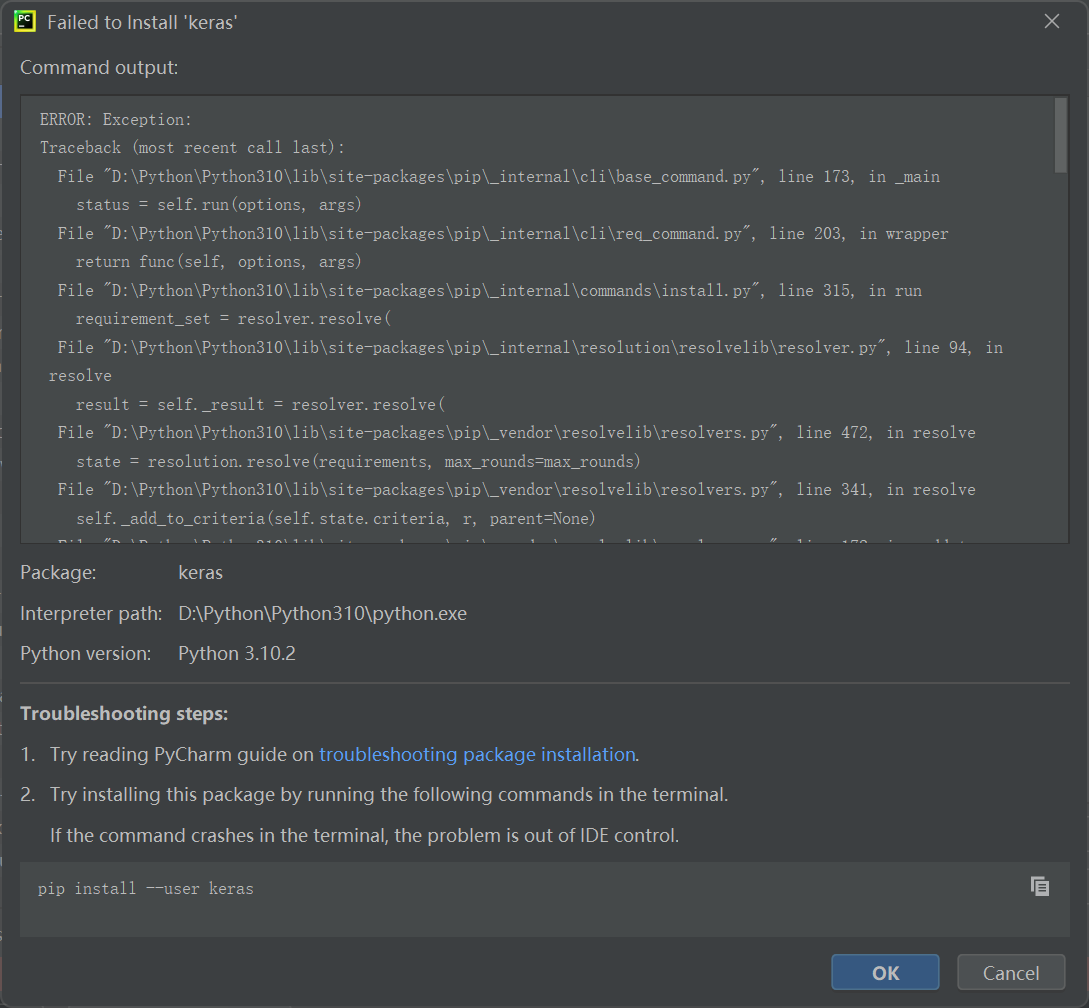Click the PyCharm logo in the title bar
This screenshot has width=1089, height=1008.
coord(22,21)
